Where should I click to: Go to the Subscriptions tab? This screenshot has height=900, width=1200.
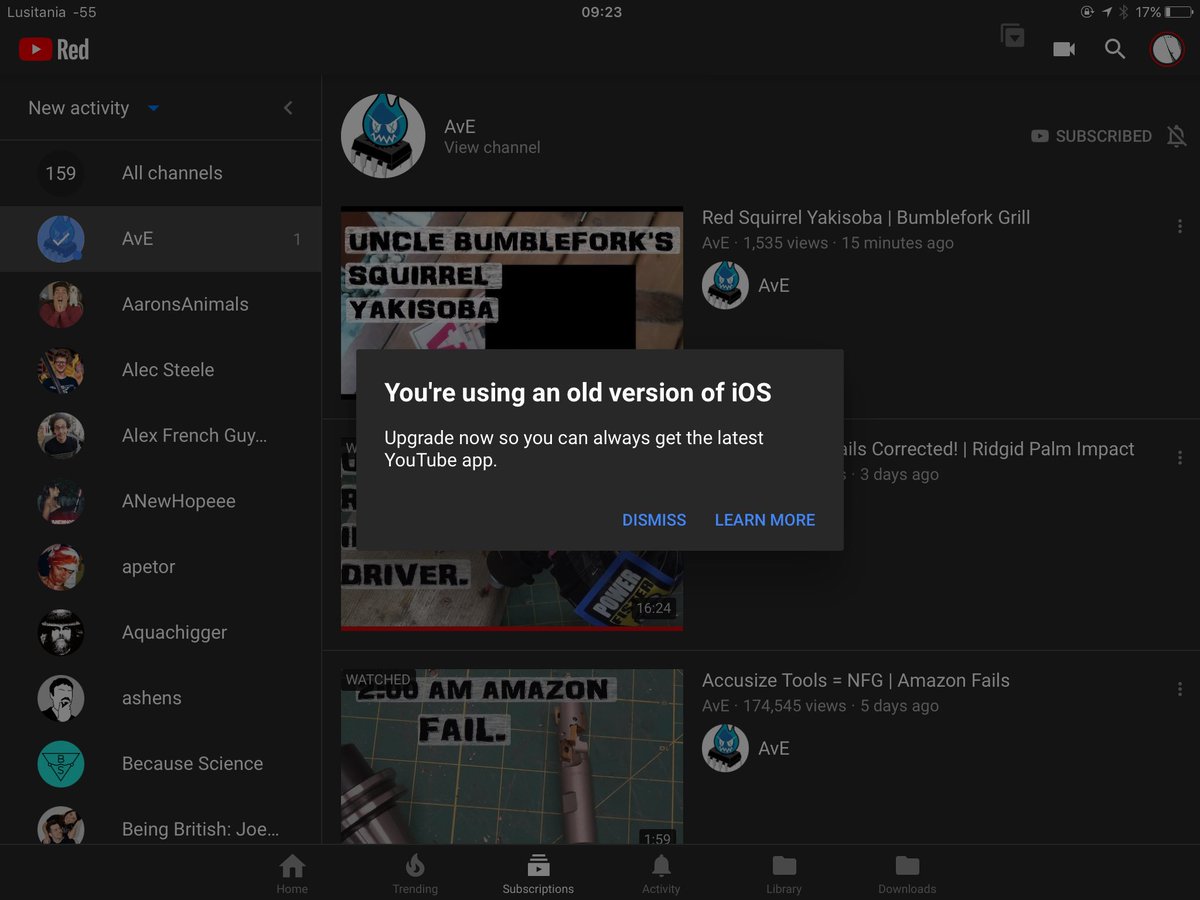[x=538, y=873]
